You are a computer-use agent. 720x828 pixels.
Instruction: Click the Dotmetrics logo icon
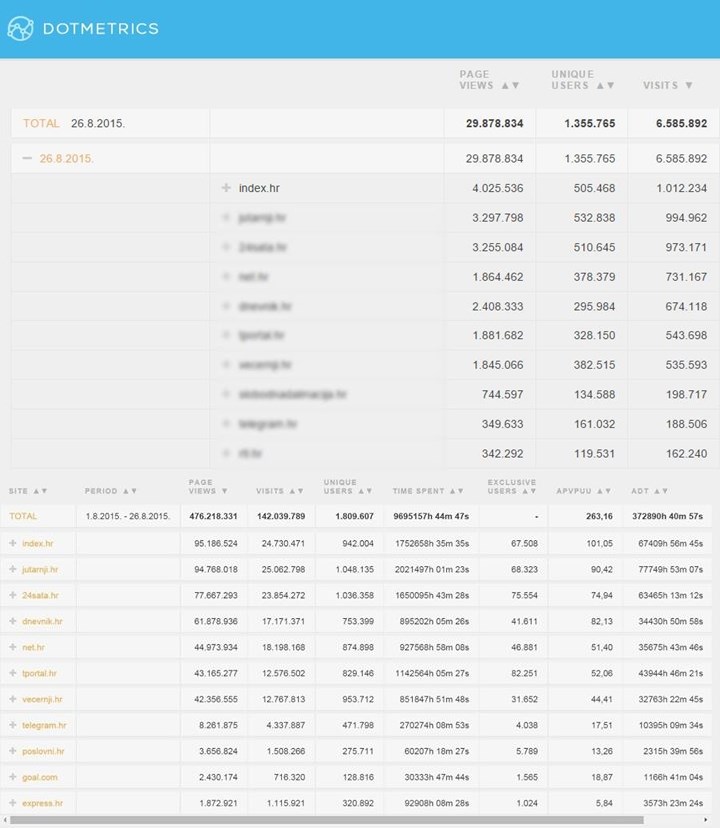pyautogui.click(x=21, y=28)
